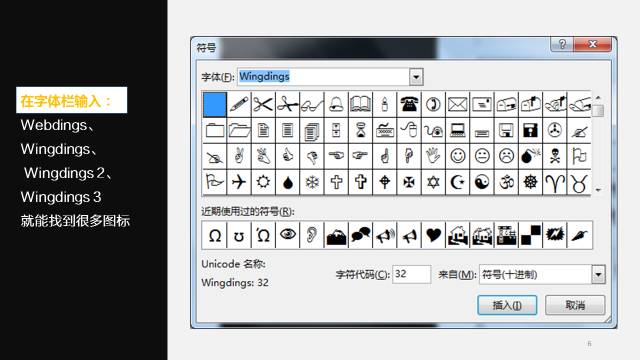Pick the yin yang symbol
The width and height of the screenshot is (640, 360).
point(482,182)
